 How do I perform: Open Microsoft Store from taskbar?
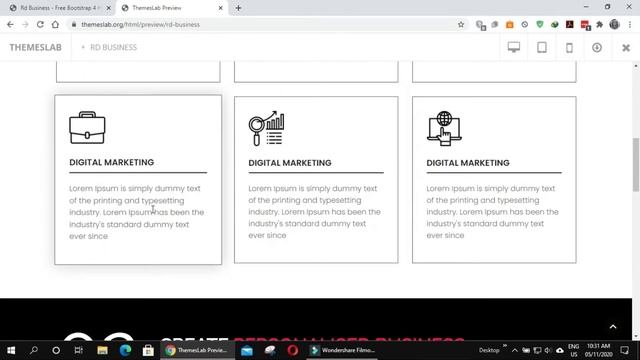(x=148, y=350)
